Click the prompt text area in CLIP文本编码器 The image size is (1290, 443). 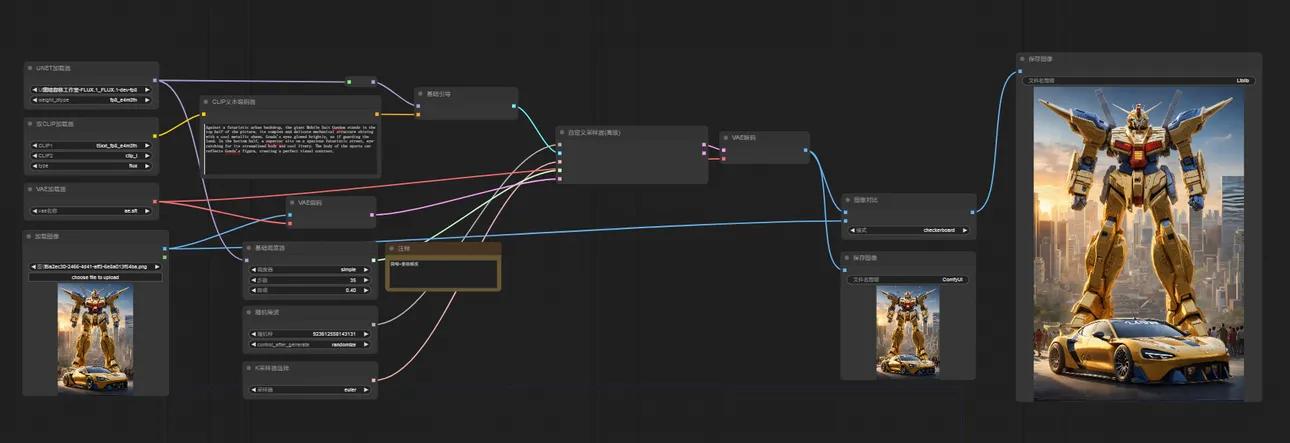290,148
